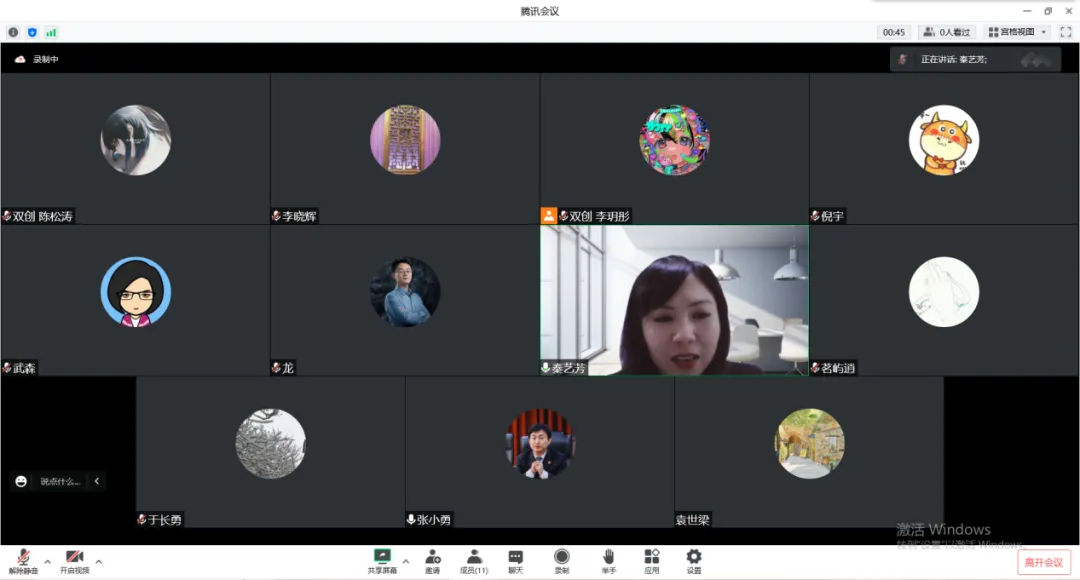Click the chat input box (说点什么...)
Image resolution: width=1080 pixels, height=580 pixels.
tap(60, 481)
